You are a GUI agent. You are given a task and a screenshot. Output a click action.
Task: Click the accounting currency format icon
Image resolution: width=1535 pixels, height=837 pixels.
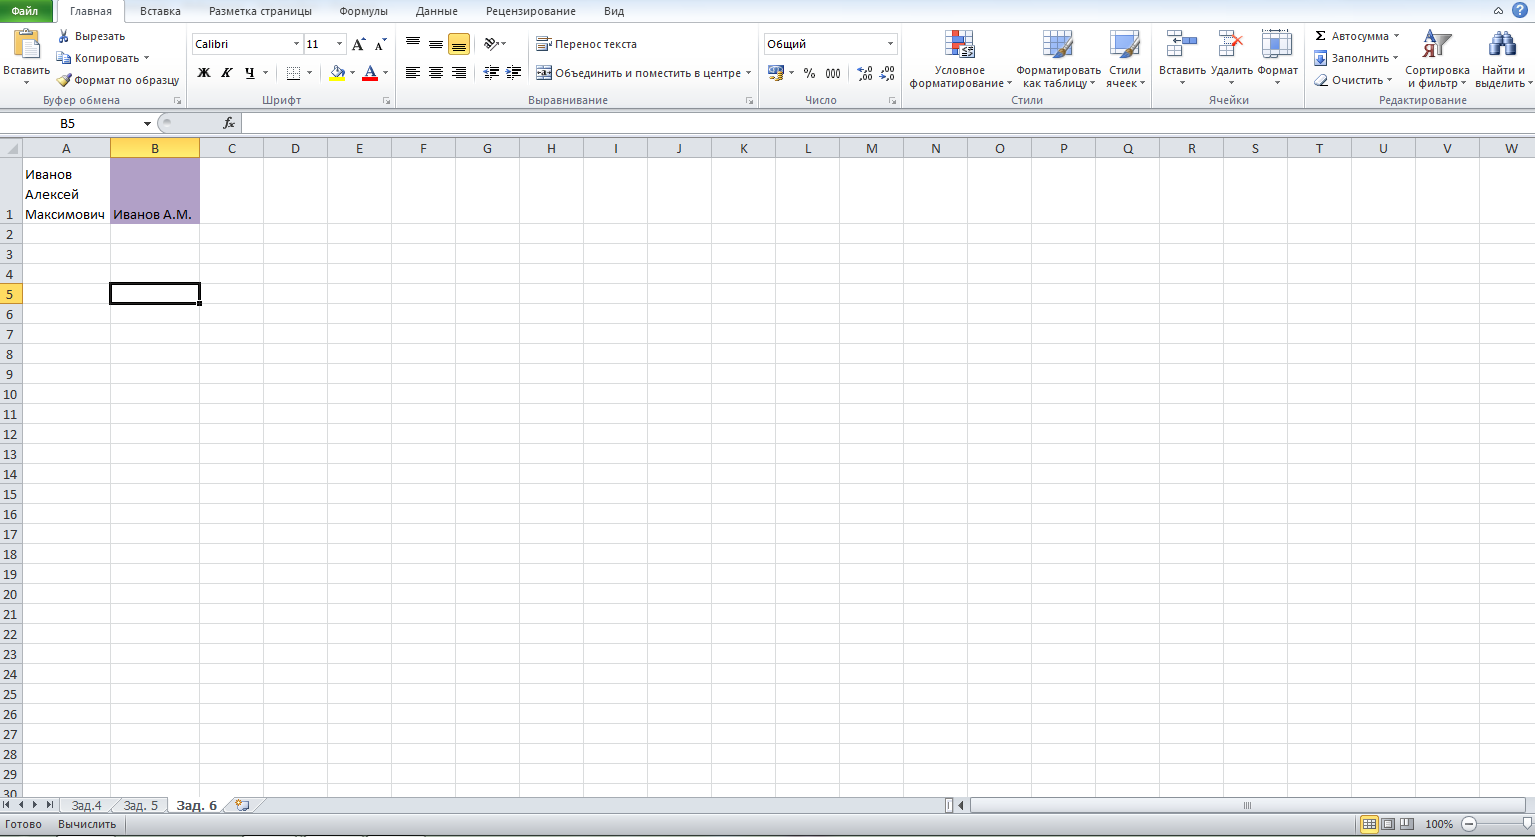(776, 73)
